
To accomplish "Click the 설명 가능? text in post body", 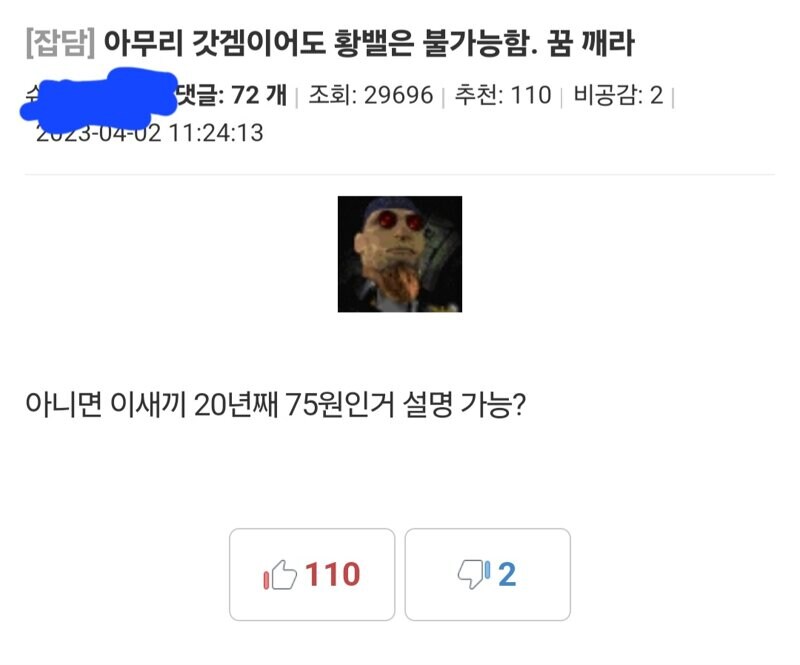I will (464, 405).
